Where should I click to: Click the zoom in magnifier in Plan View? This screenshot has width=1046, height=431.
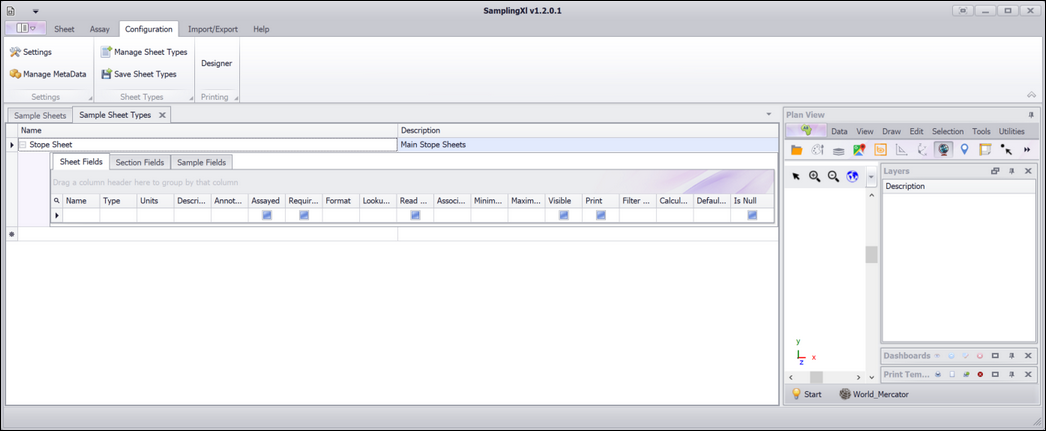coord(815,176)
